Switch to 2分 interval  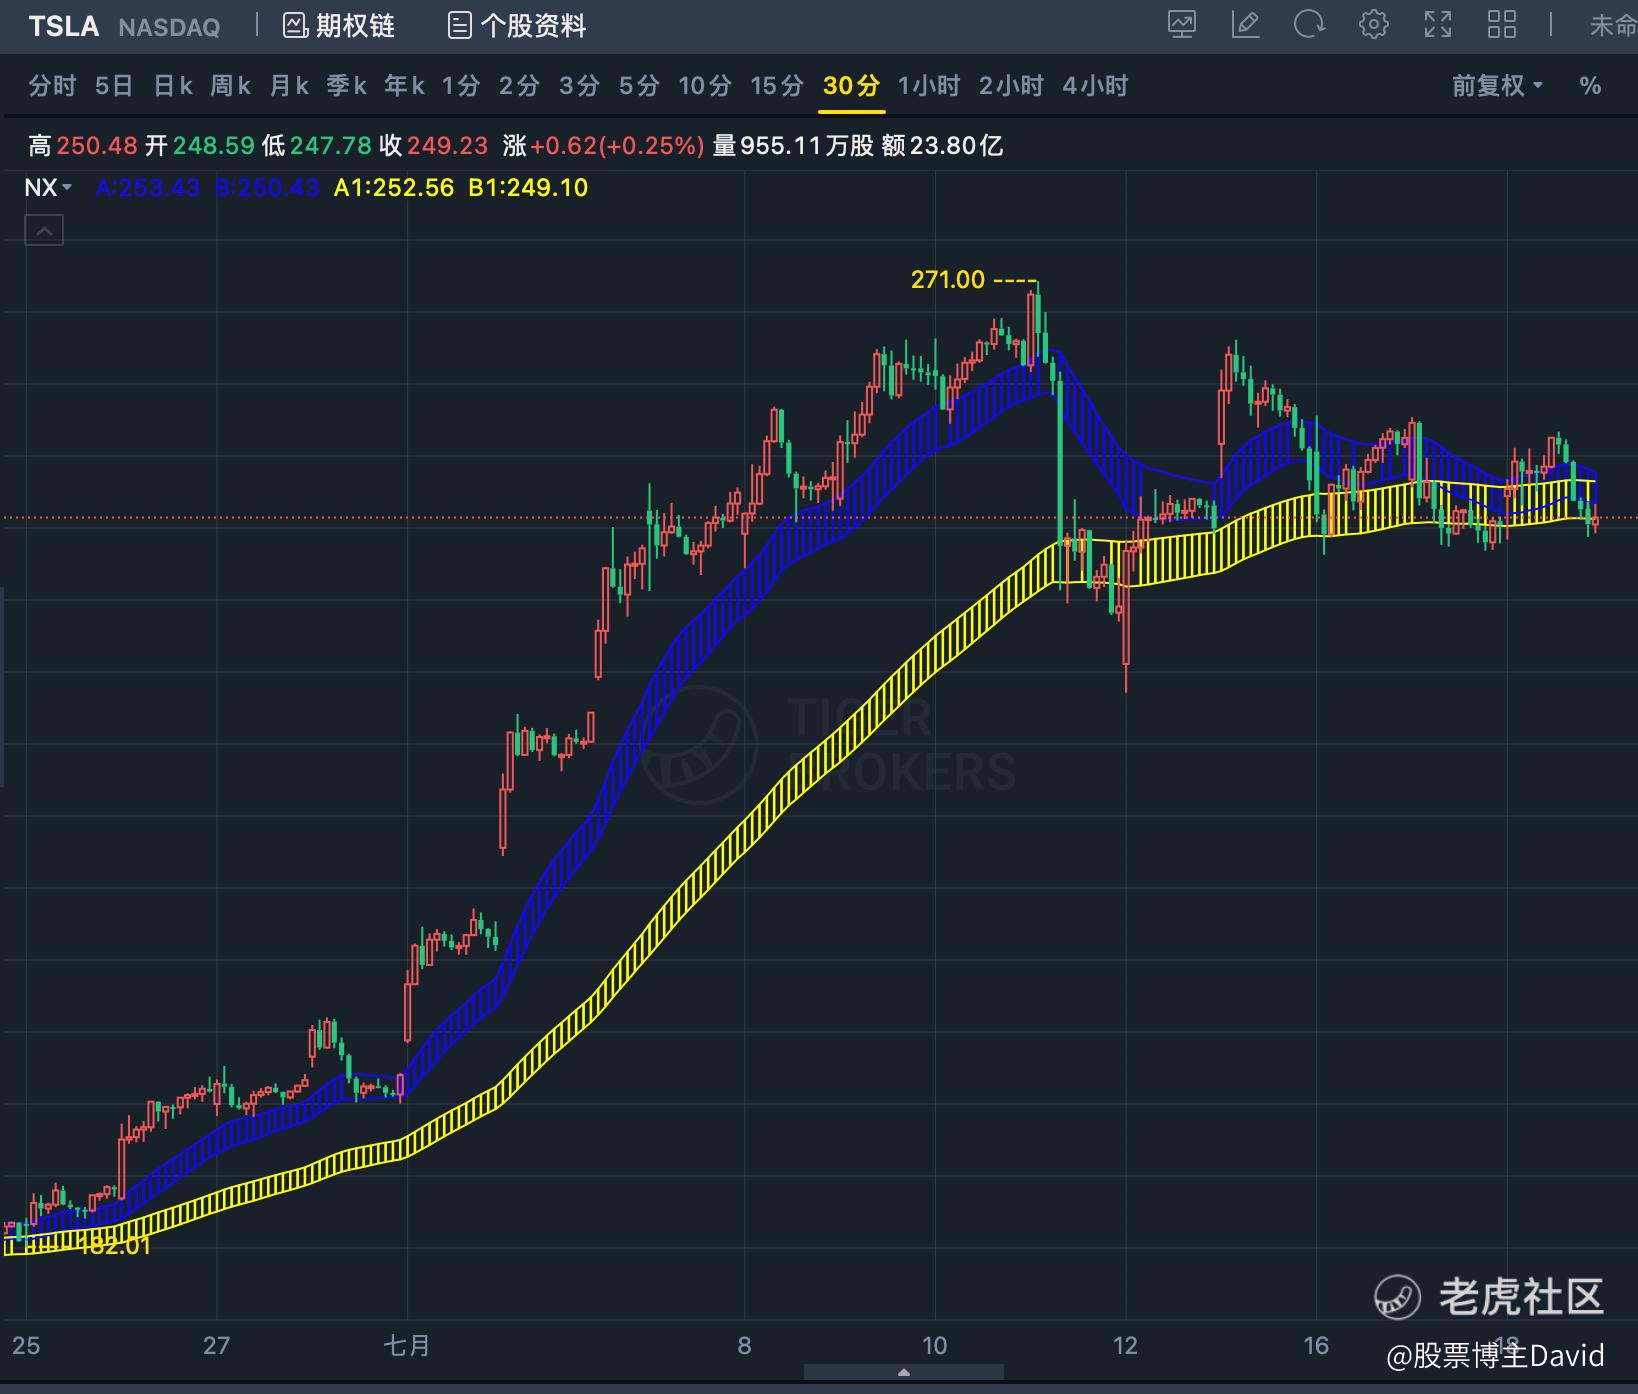coord(520,86)
